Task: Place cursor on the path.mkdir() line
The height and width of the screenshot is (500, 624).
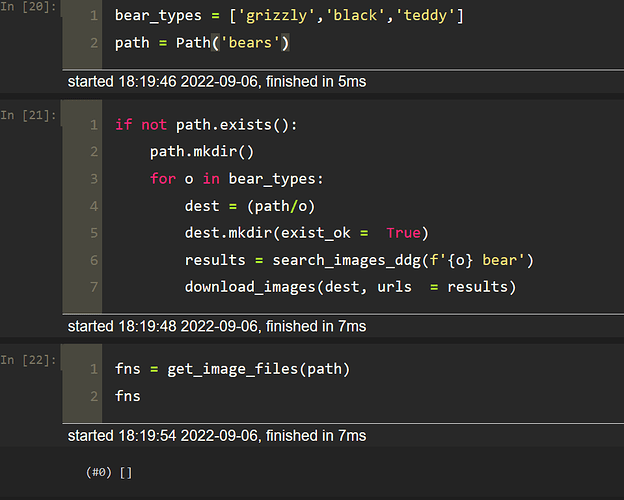Action: pyautogui.click(x=203, y=152)
